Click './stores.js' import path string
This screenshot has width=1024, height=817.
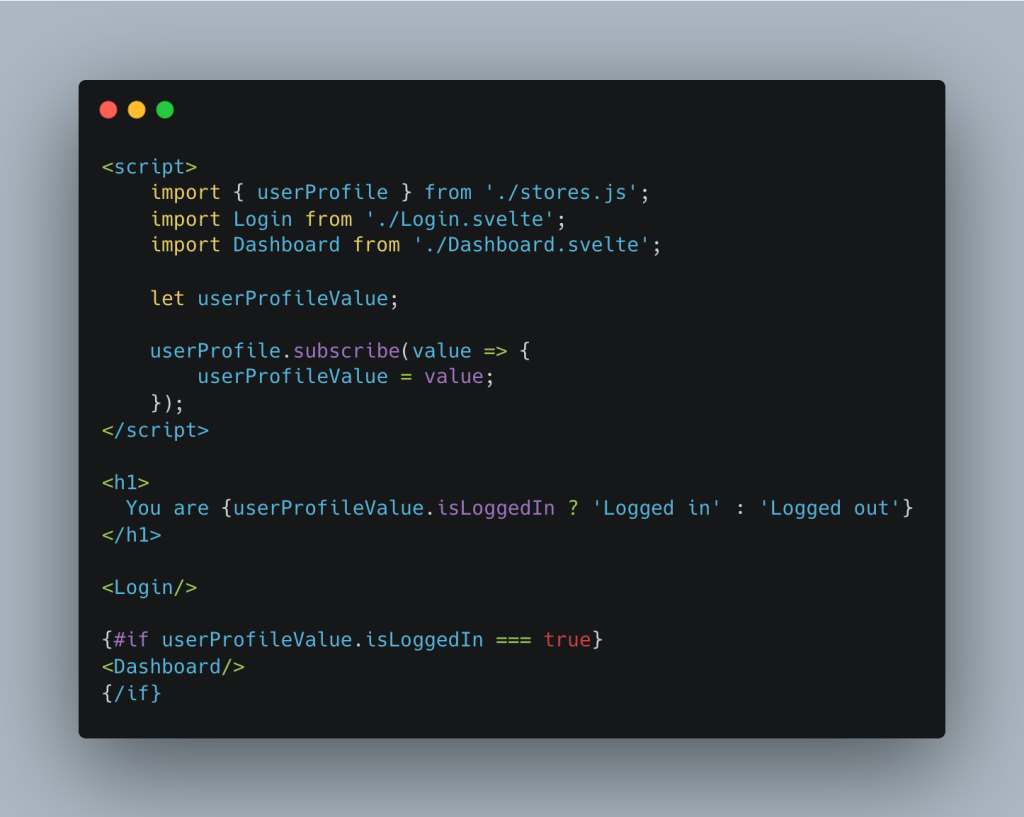pos(561,193)
